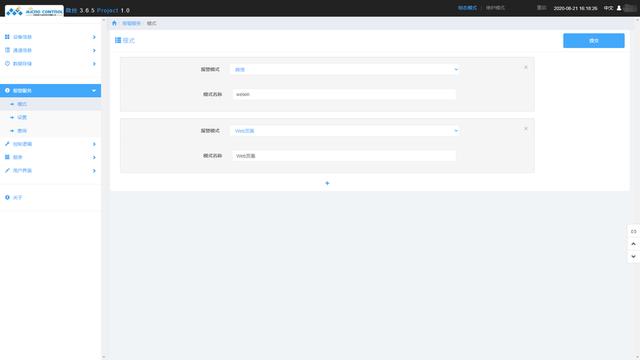Click the user profile icon in the top bar
Screen dimensions: 640x360
(x=619, y=8)
